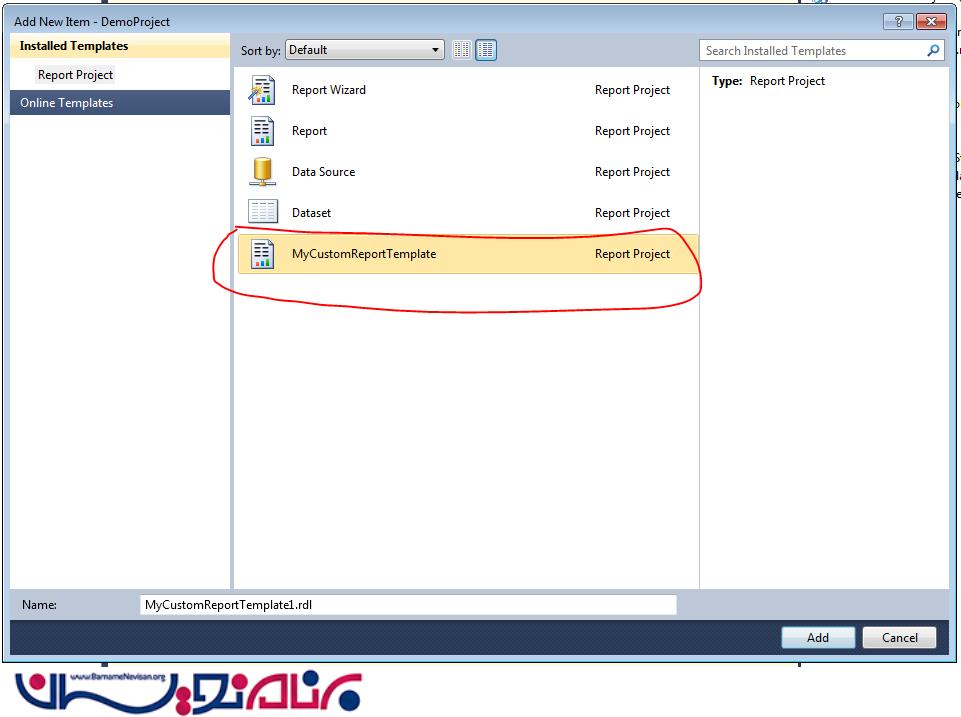Viewport: 961px width, 717px height.
Task: Open the Online Templates section
Action: tap(120, 102)
